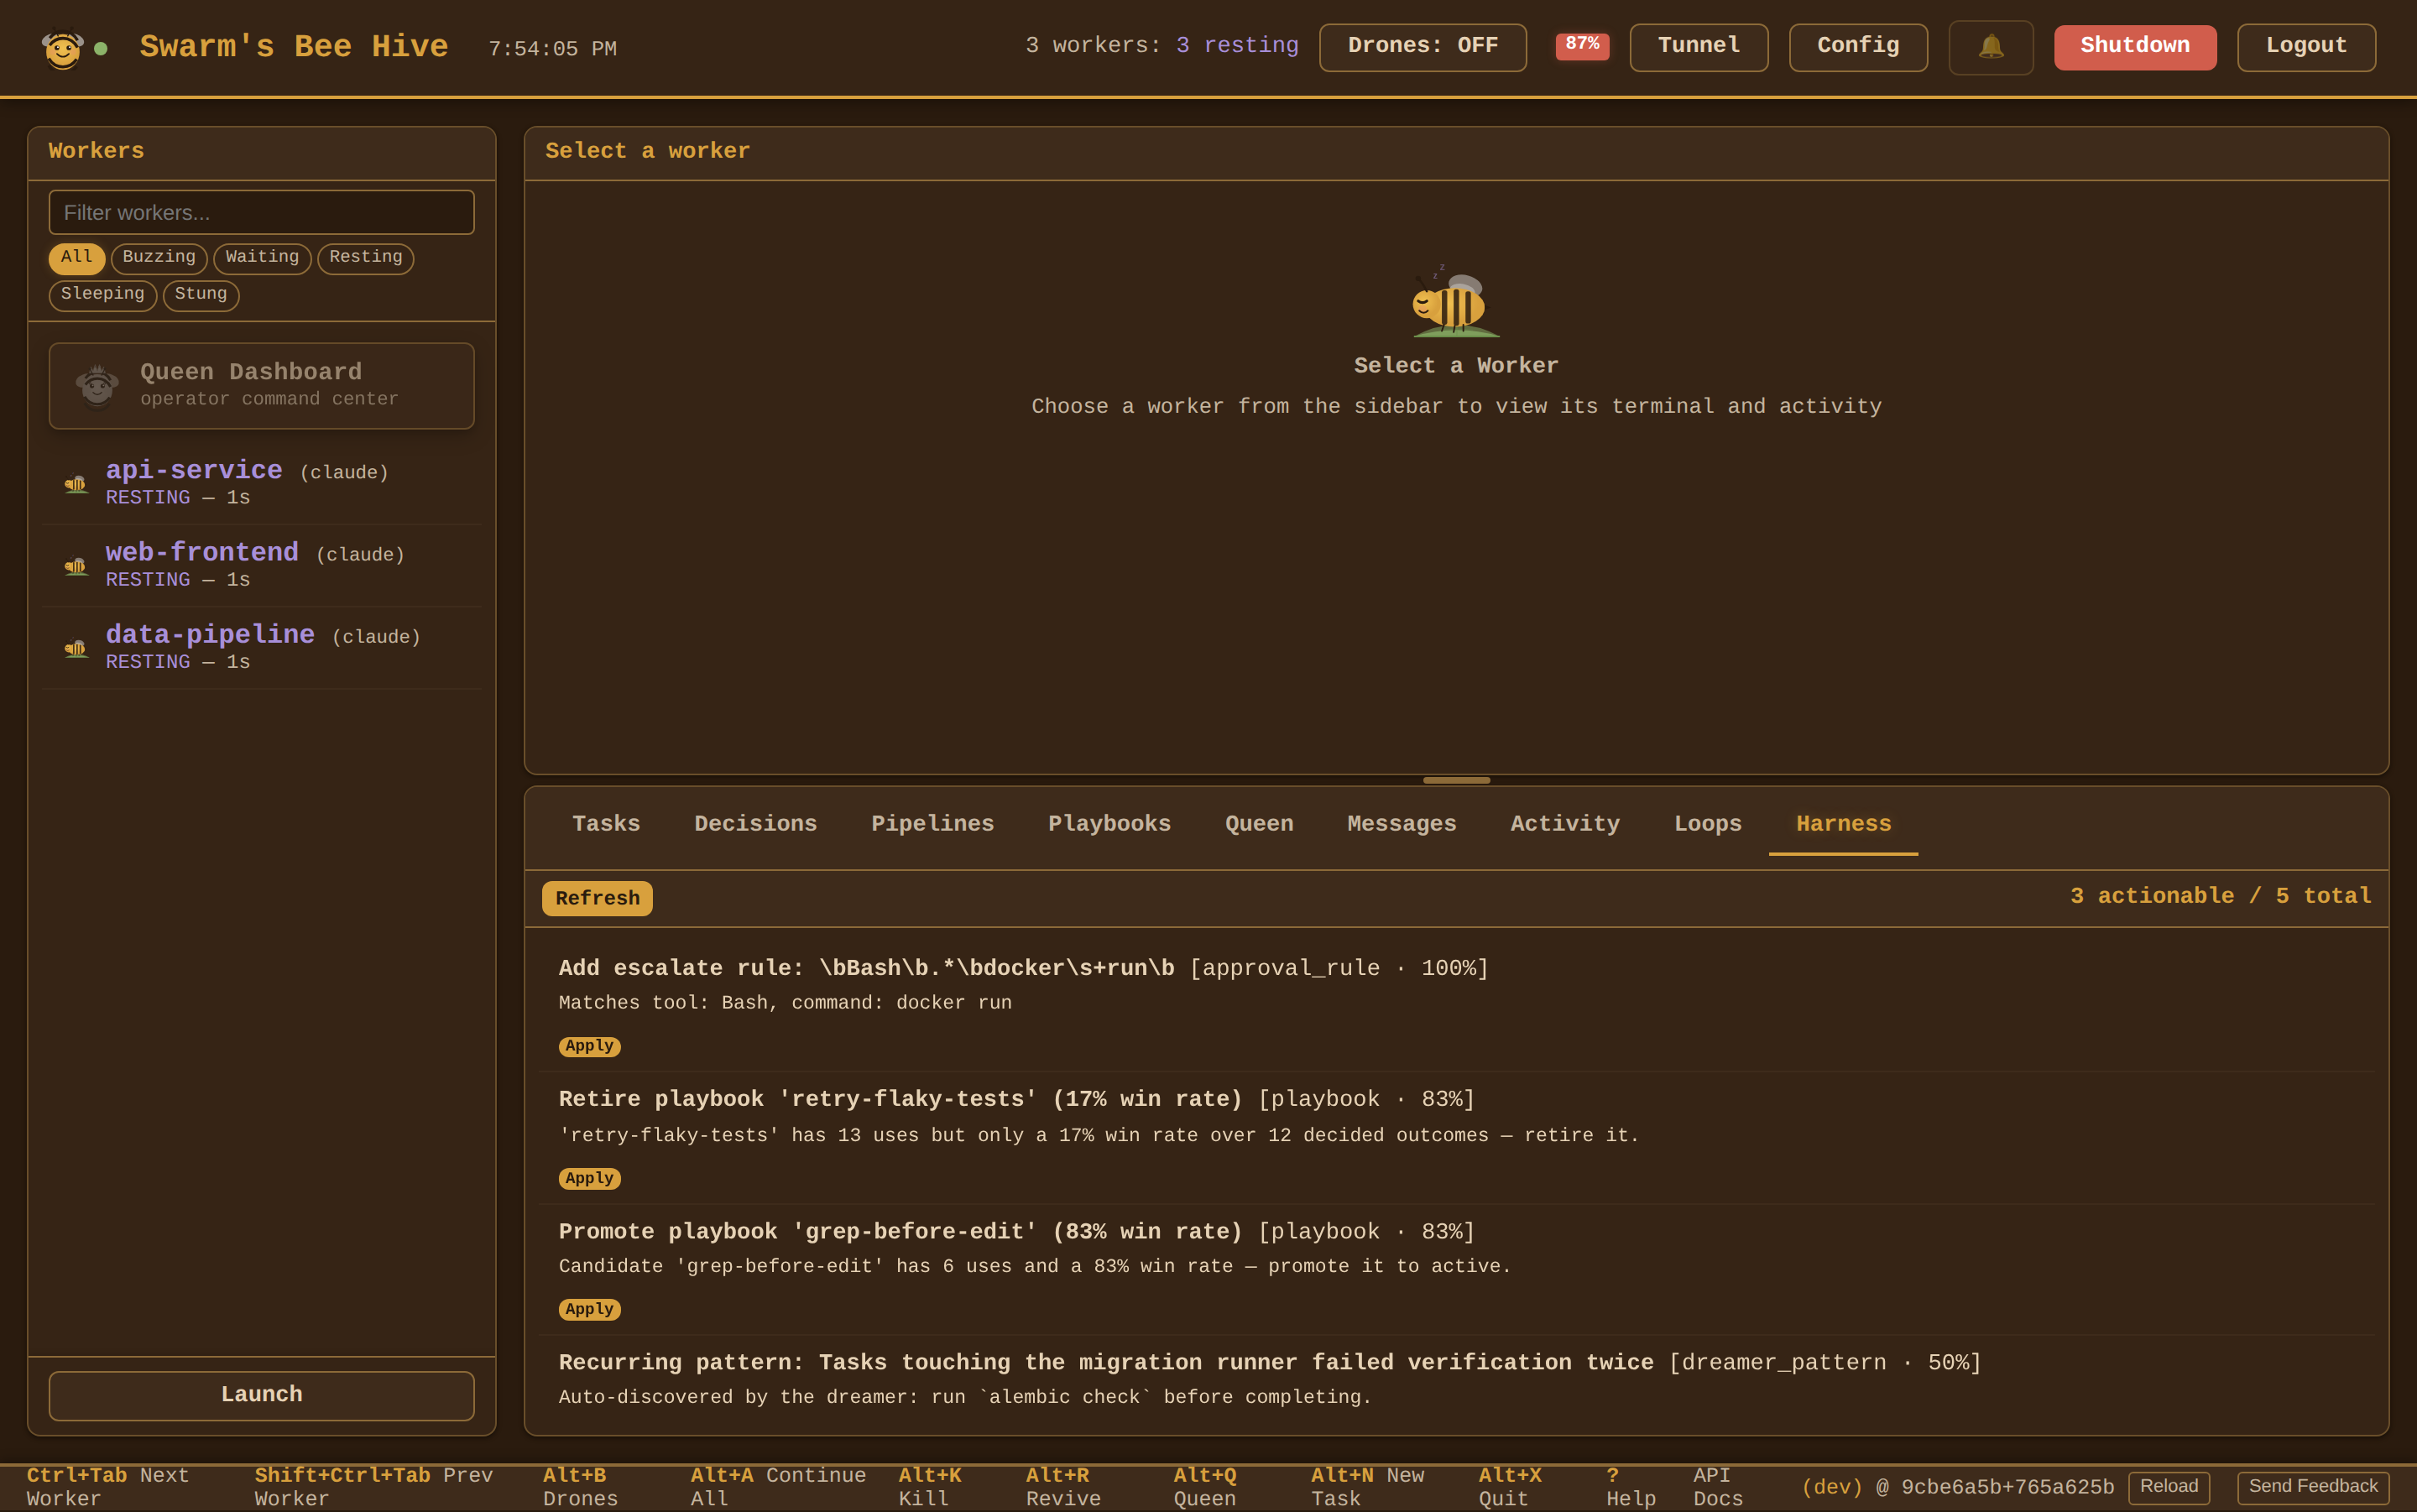Click Ctrl+Tab Next Worker shortcut
Viewport: 2417px width, 1512px height.
[x=107, y=1487]
